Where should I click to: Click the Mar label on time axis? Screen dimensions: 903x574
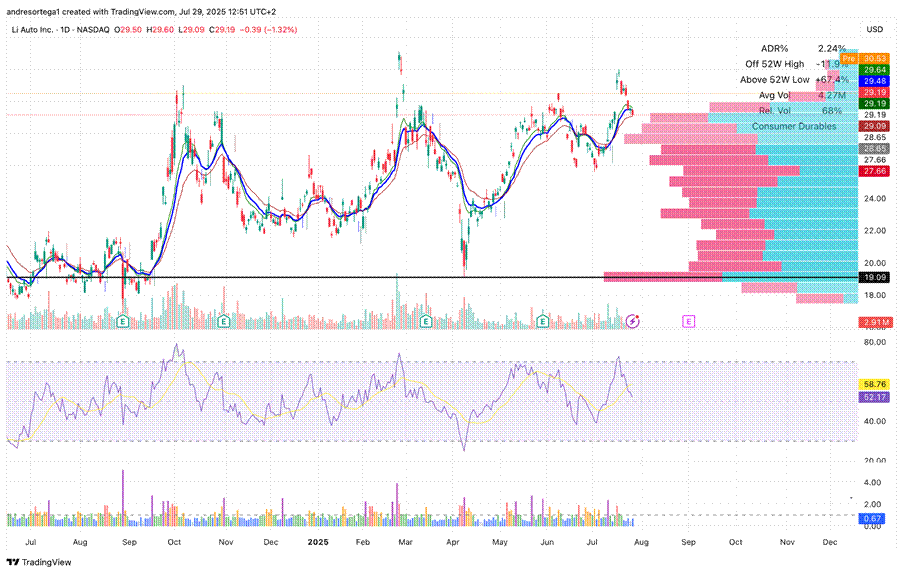(x=405, y=542)
